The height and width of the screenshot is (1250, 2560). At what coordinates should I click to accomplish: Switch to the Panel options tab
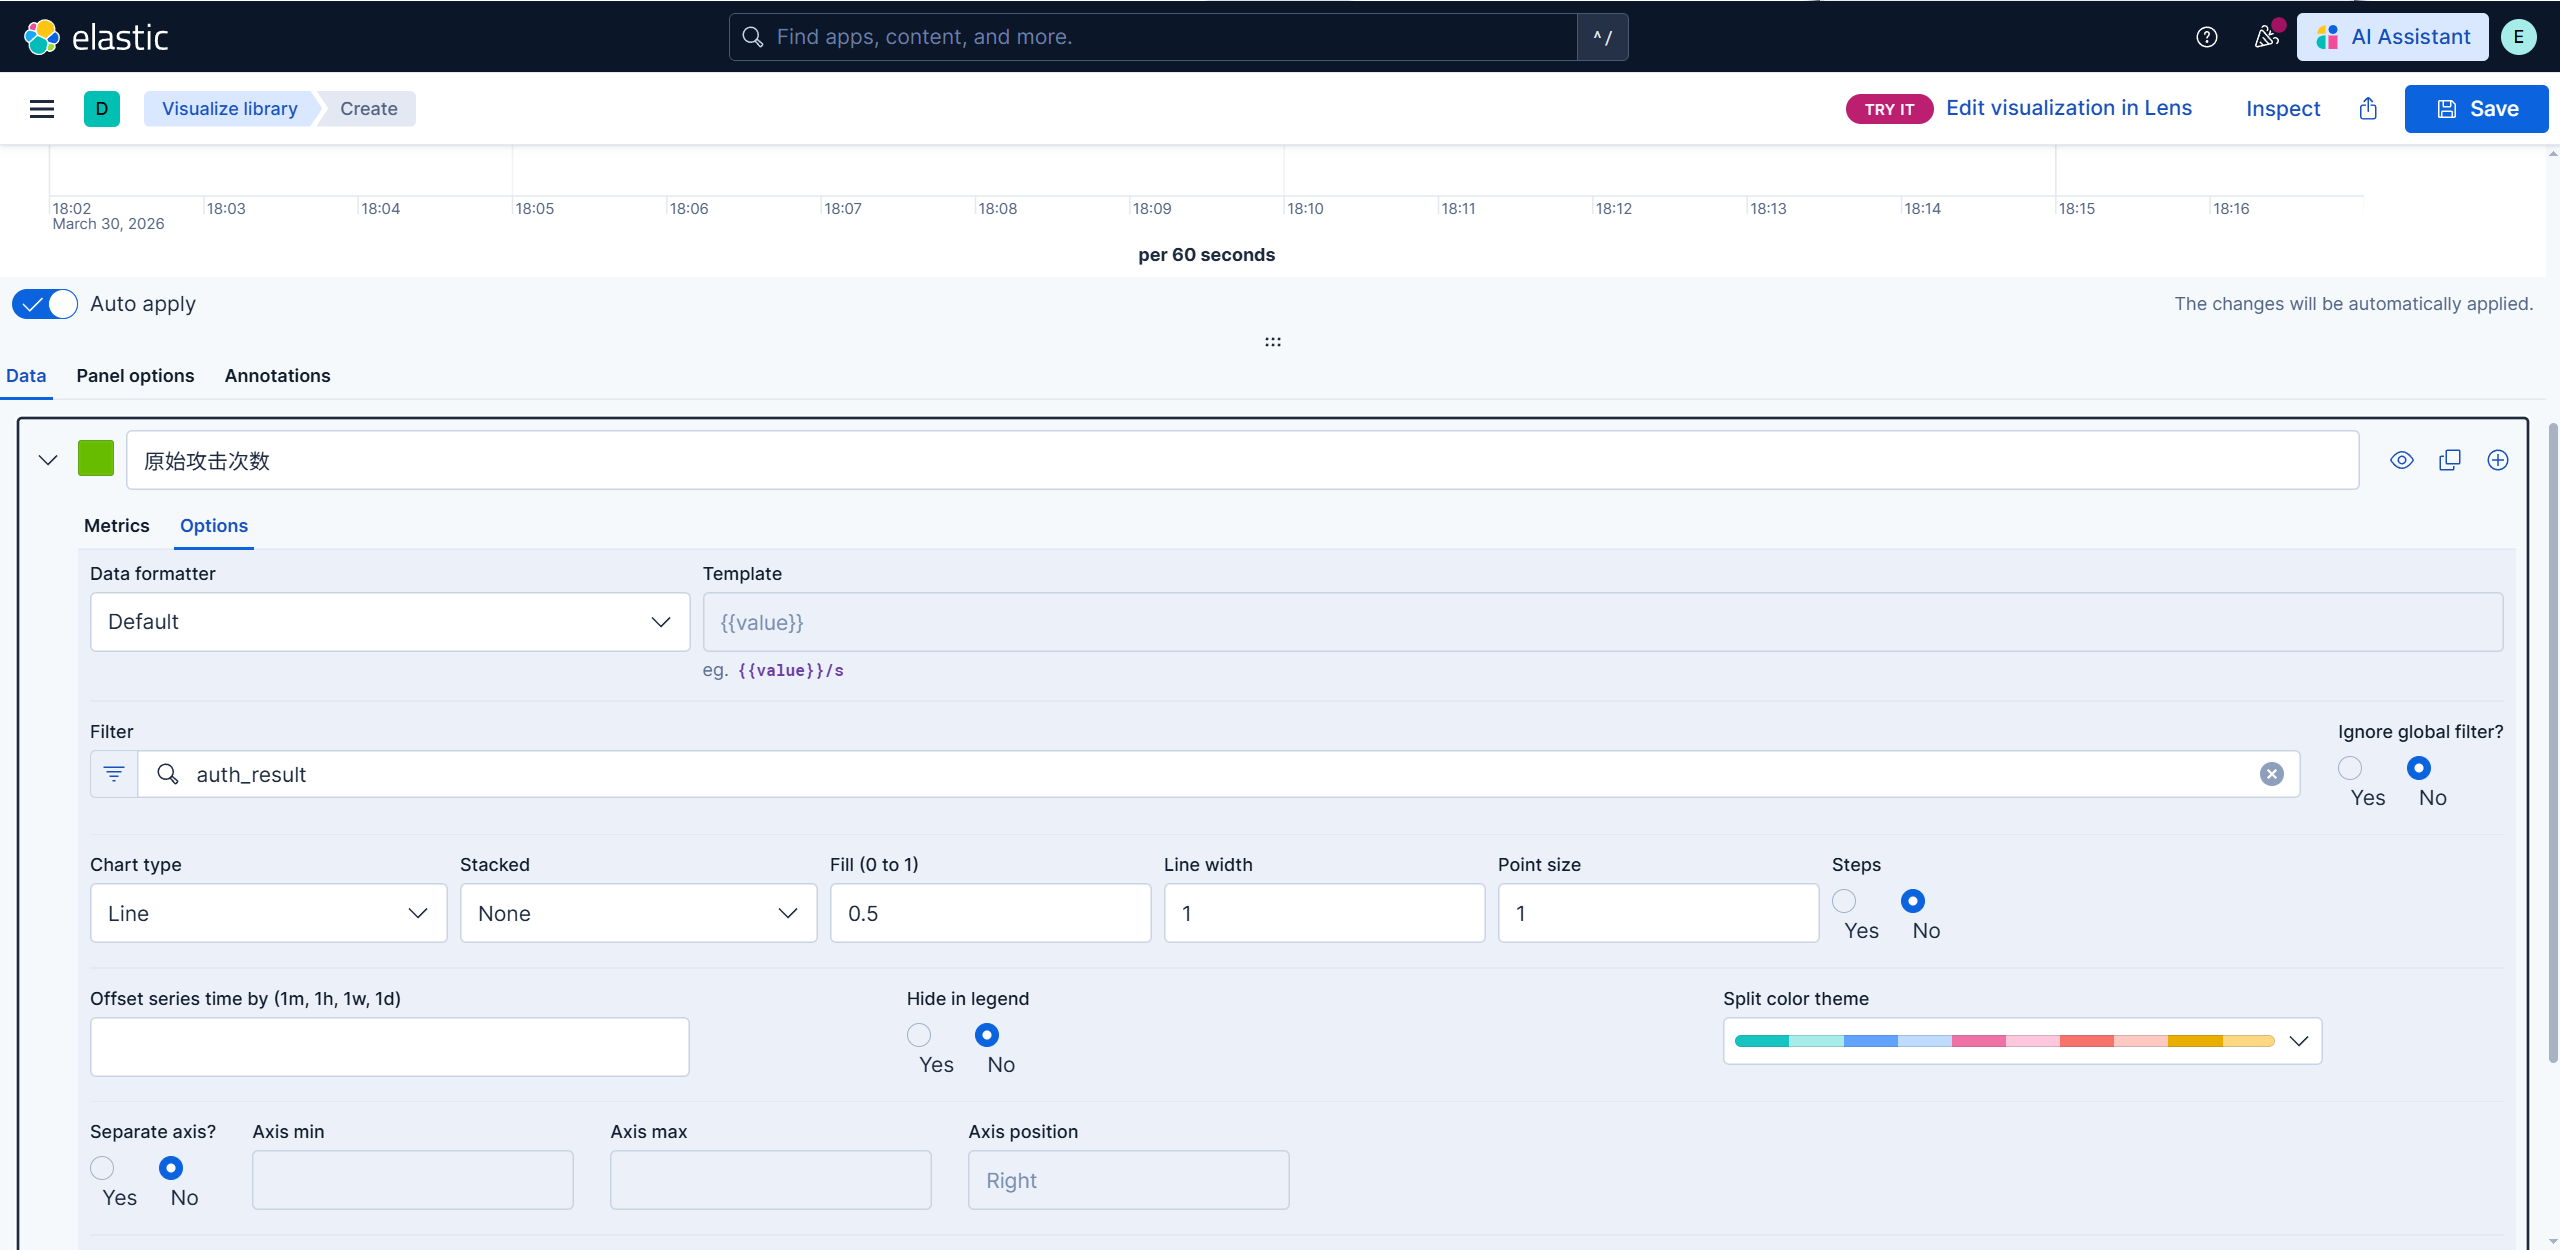pos(135,376)
